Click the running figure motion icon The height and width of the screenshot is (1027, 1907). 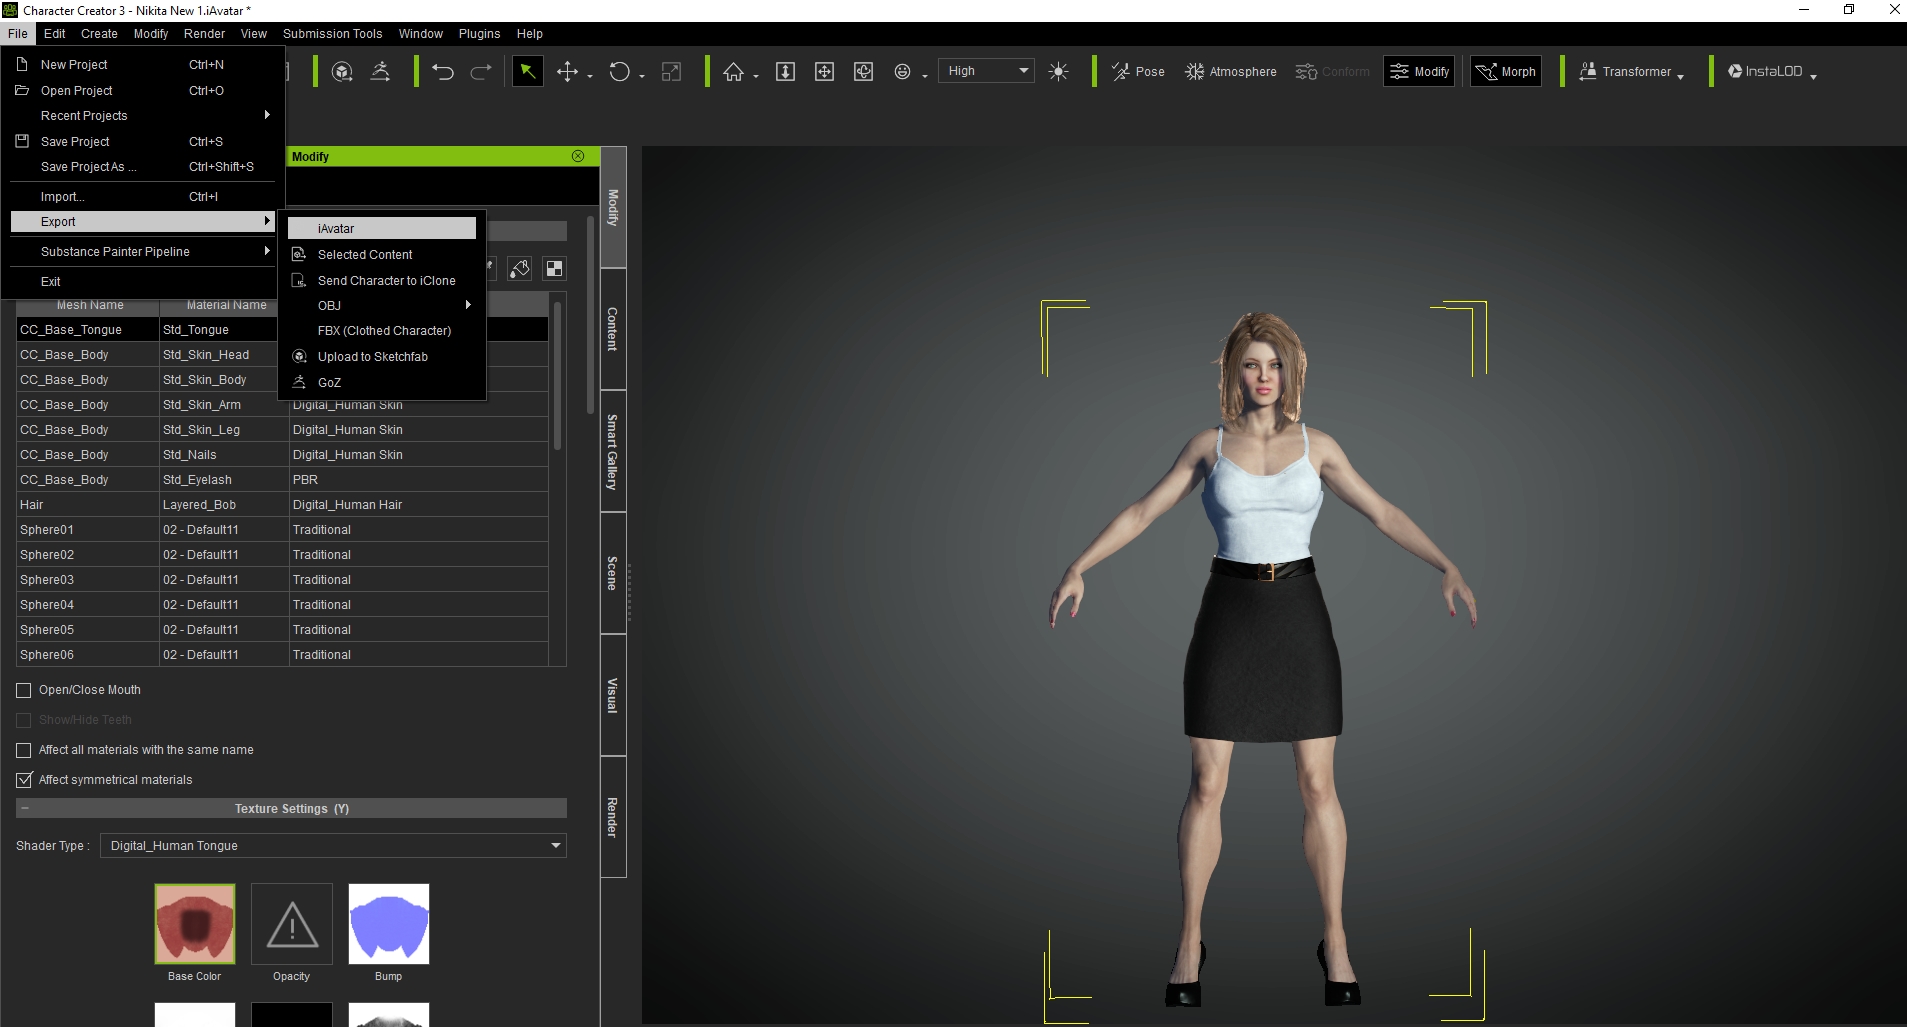pos(380,71)
